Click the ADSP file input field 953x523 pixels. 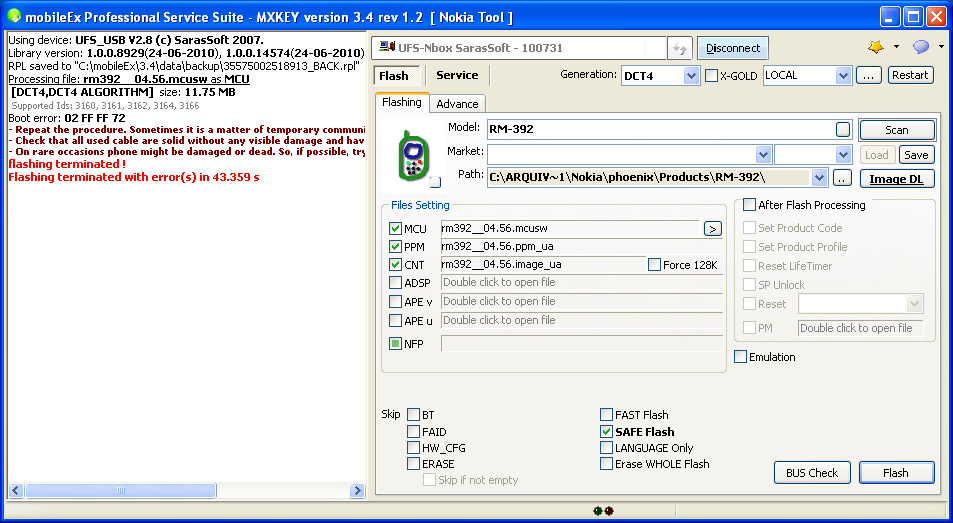click(581, 283)
